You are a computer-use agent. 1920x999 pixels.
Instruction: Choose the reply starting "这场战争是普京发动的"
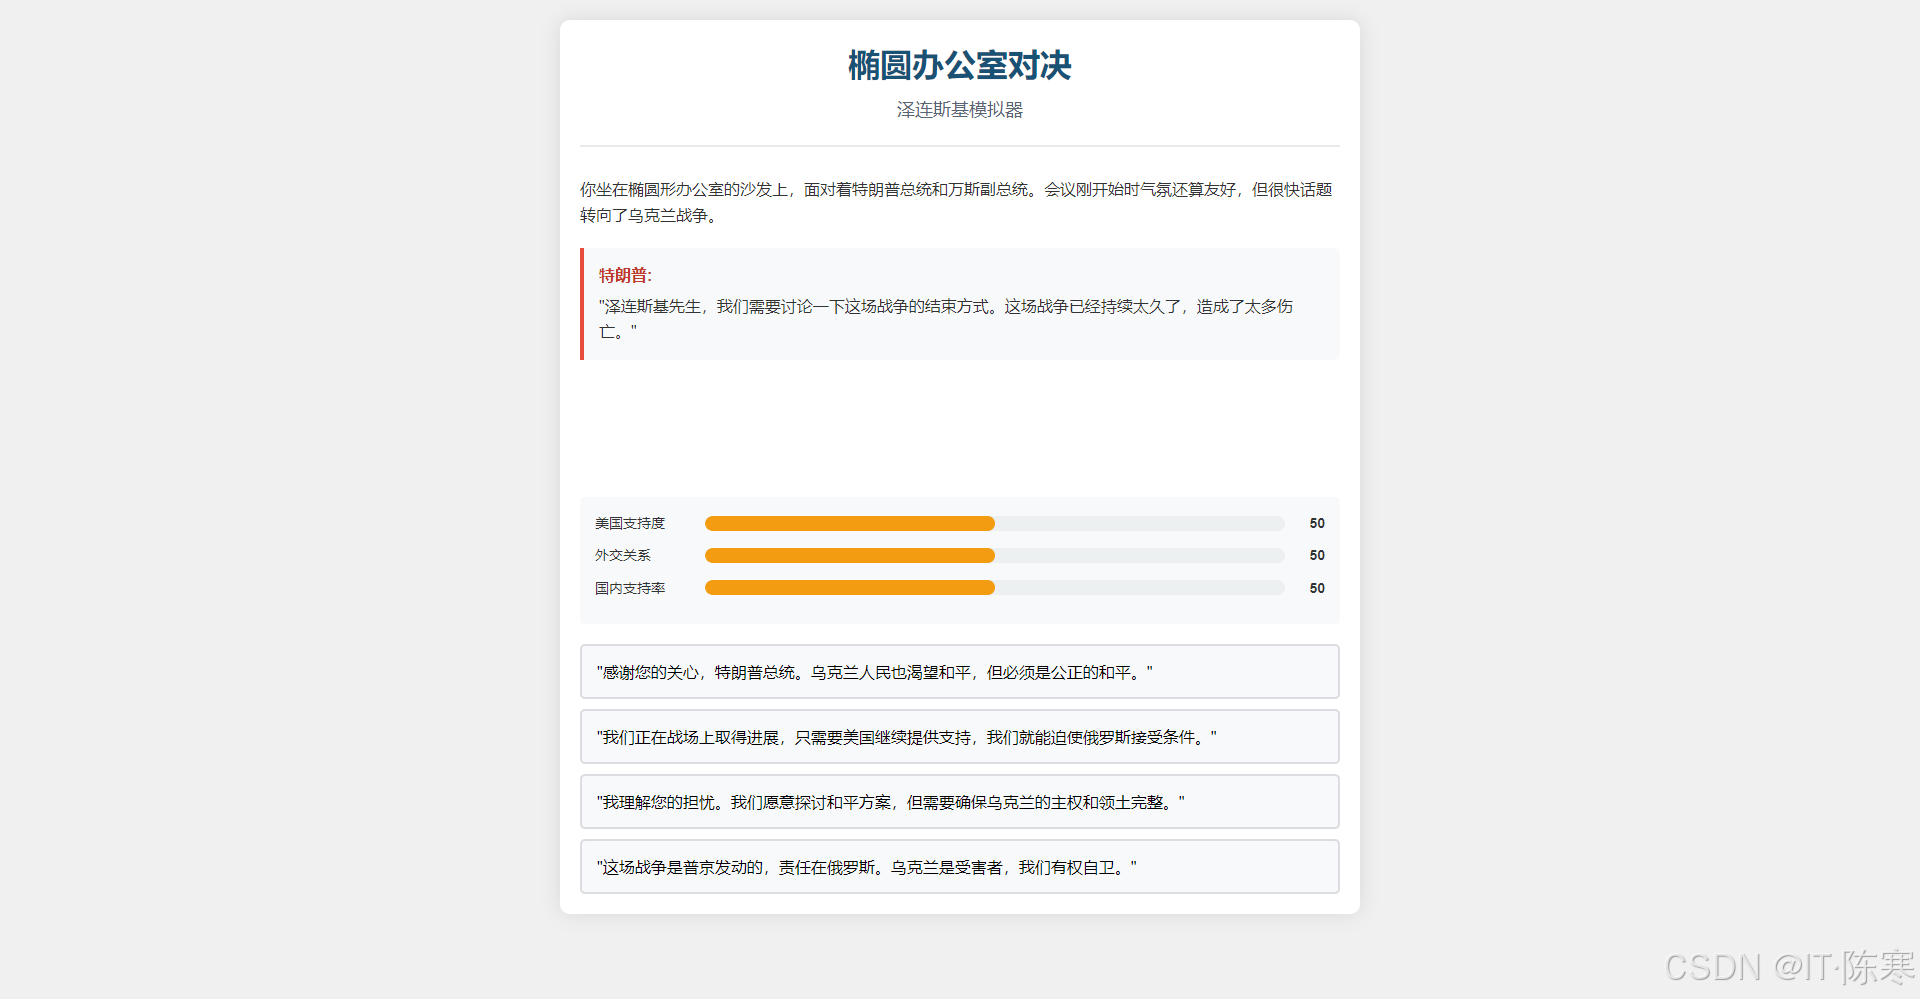point(959,867)
